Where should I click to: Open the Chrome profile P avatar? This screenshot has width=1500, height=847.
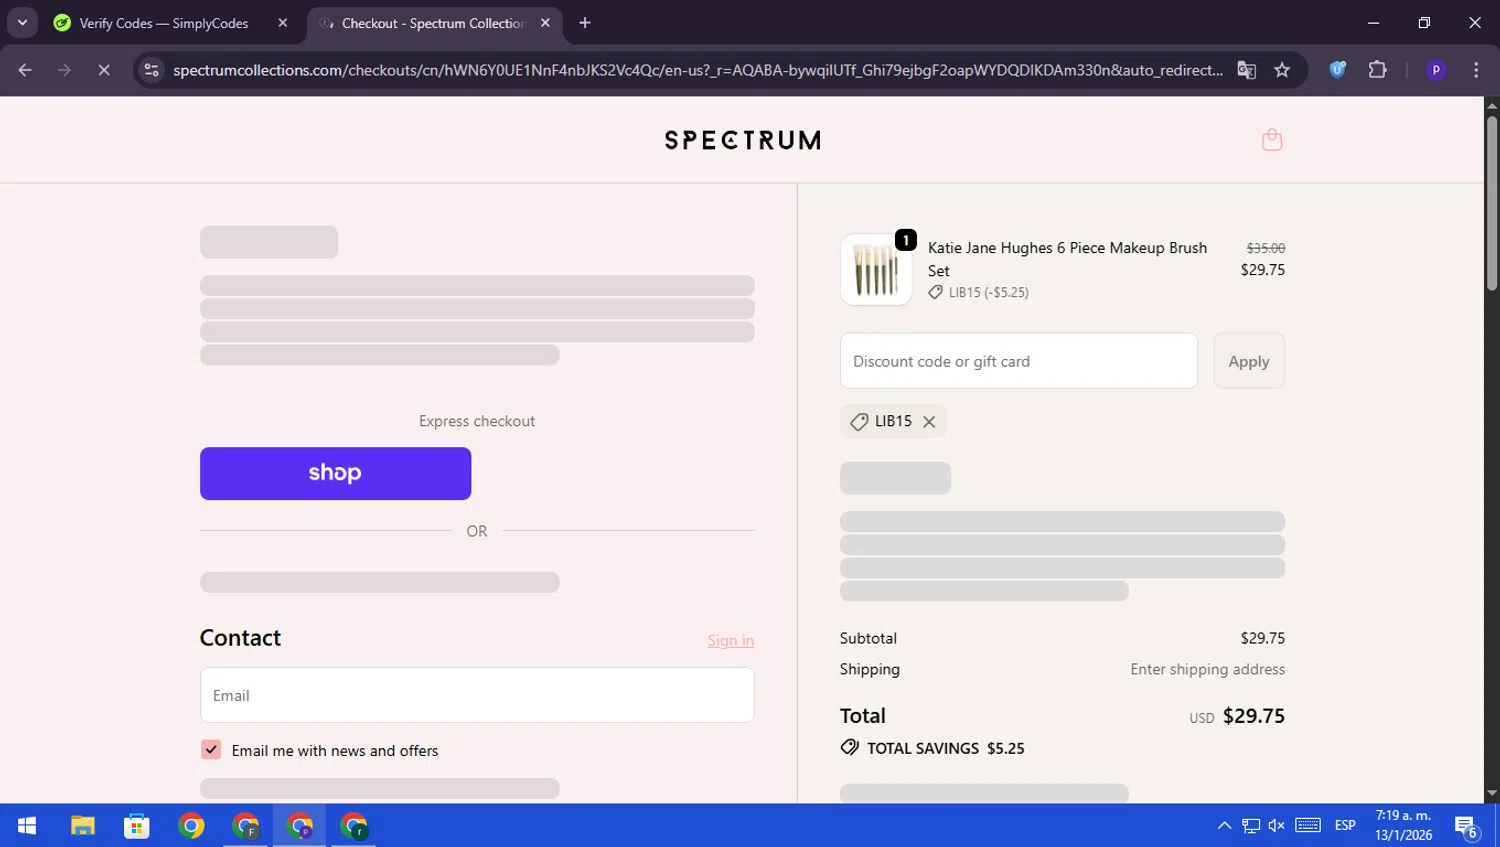point(1436,70)
